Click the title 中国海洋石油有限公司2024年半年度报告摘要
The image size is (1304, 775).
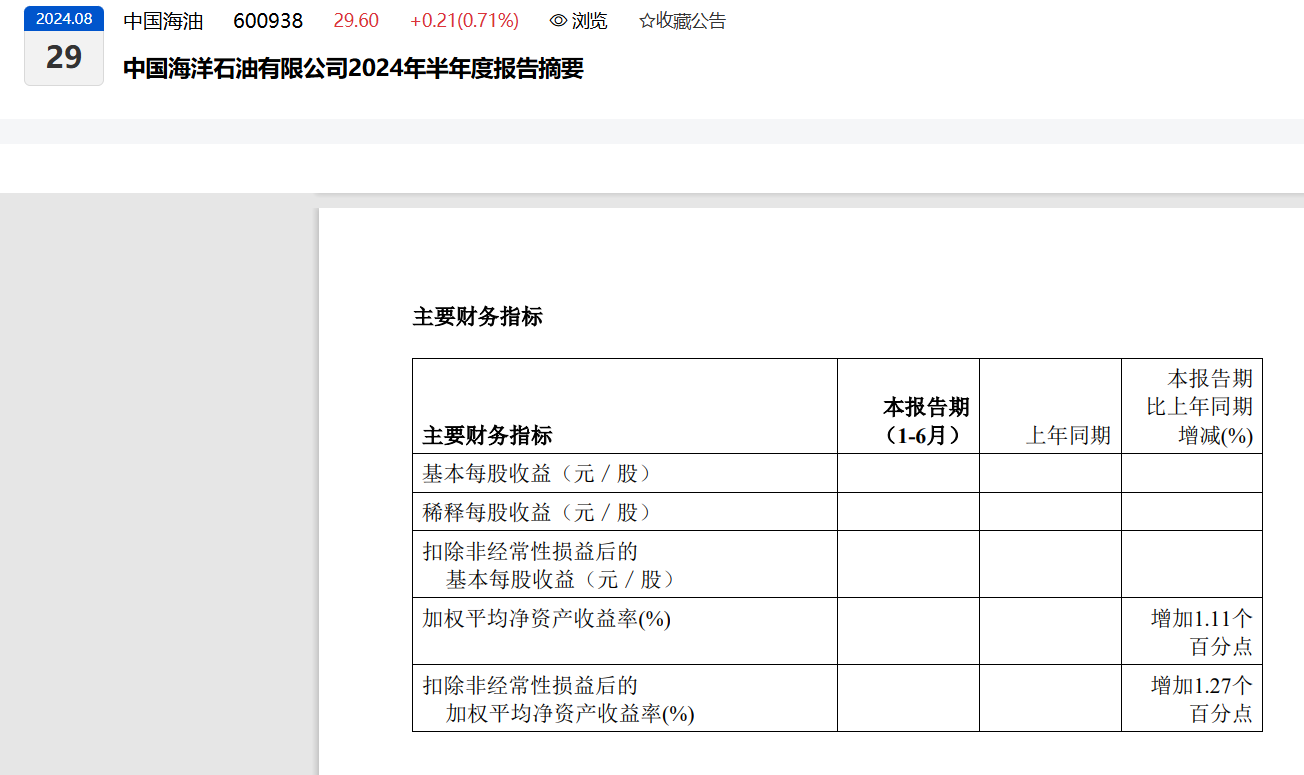tap(353, 69)
